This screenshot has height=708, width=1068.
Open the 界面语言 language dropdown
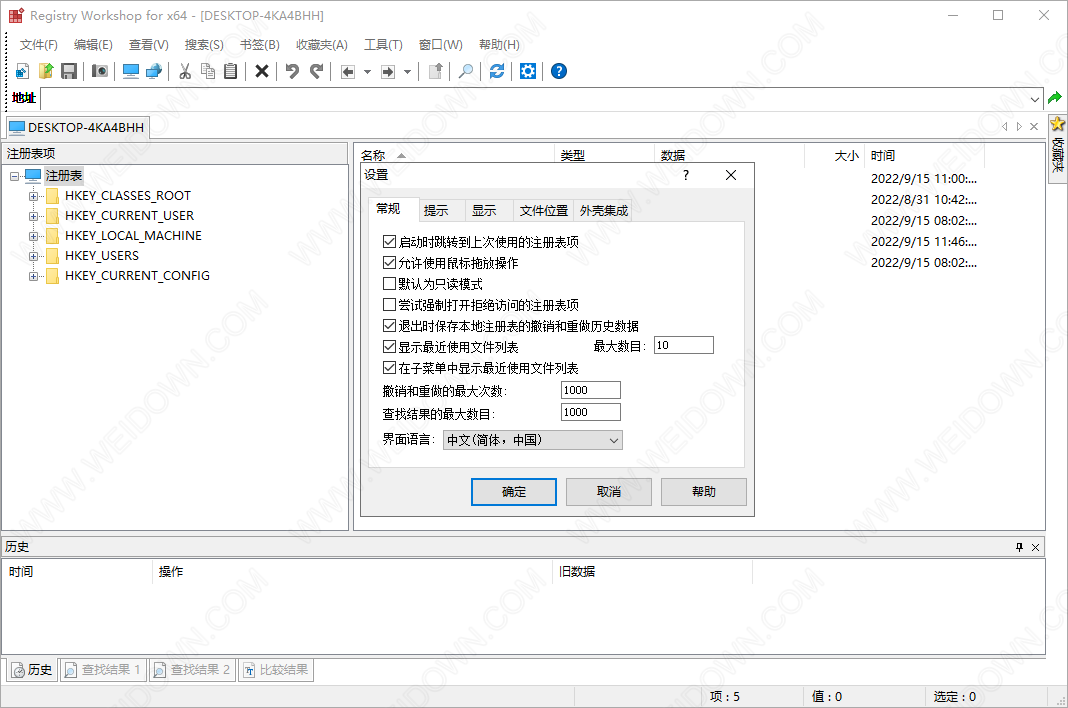point(532,440)
